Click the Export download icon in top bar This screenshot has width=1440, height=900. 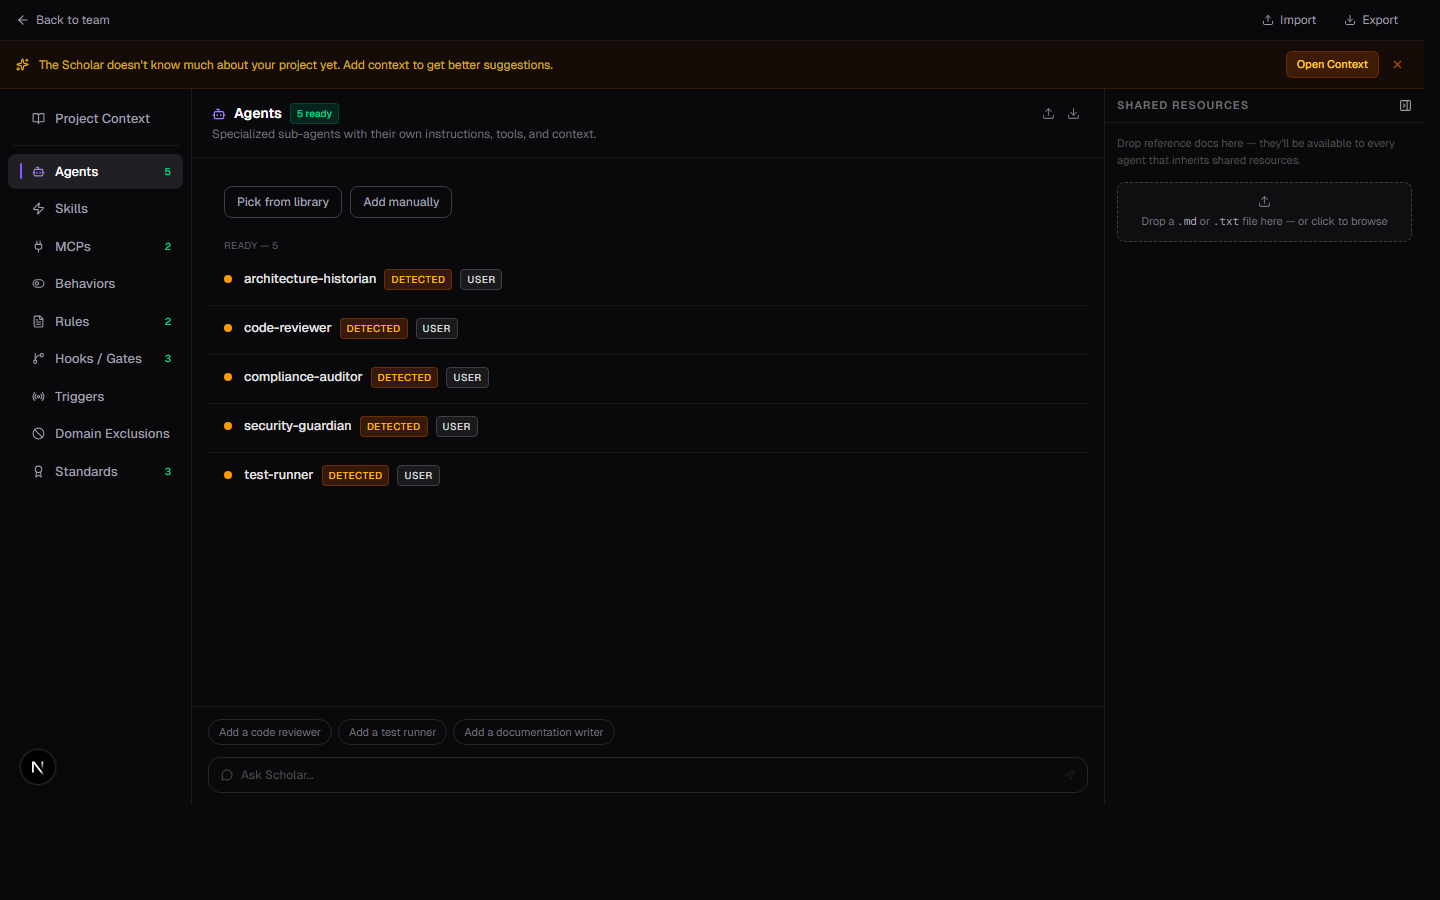(1350, 20)
